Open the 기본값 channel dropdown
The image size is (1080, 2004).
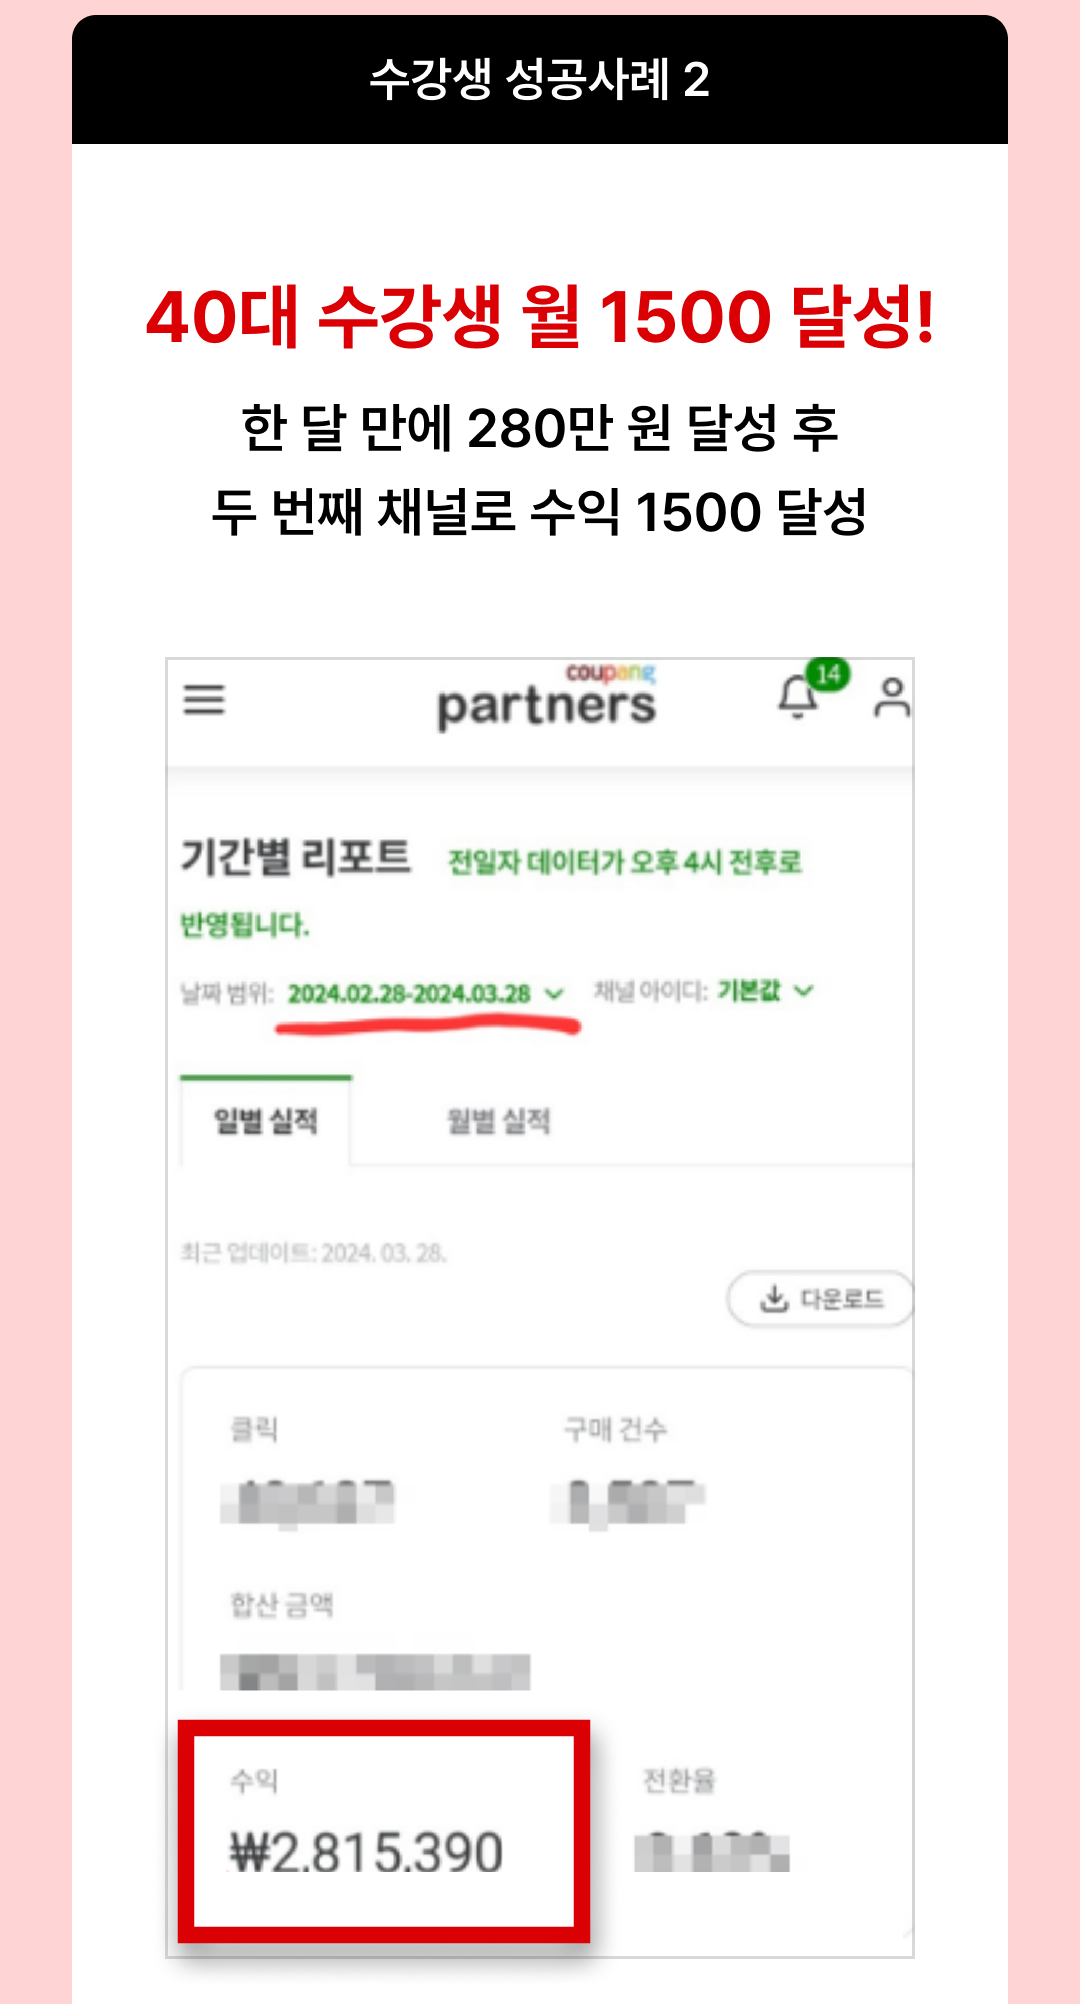(748, 991)
